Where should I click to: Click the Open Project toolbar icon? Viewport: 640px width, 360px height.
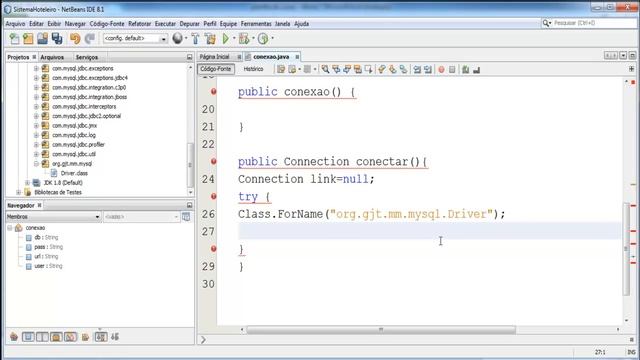click(42, 39)
